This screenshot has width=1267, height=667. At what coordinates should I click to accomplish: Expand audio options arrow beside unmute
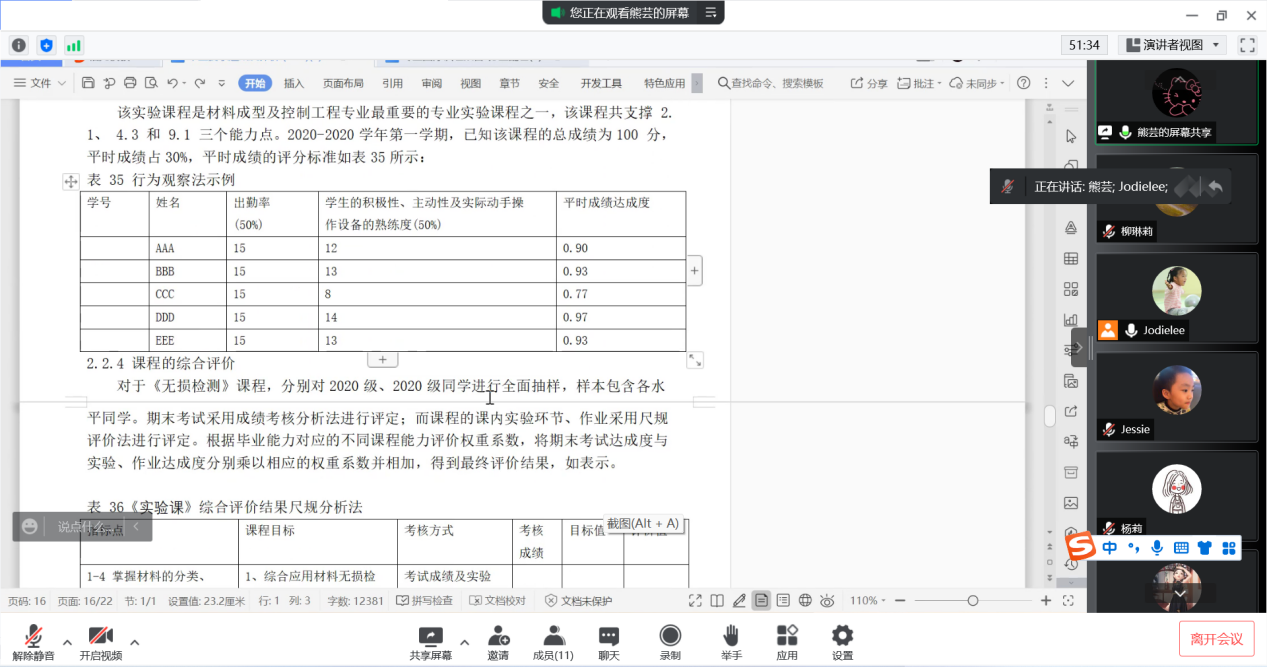(67, 642)
